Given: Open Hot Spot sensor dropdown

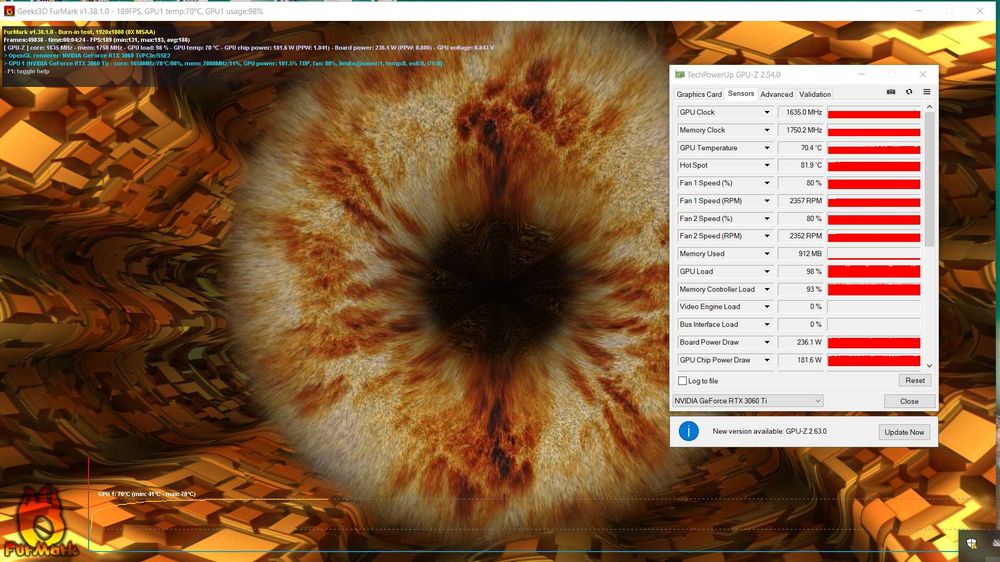Looking at the screenshot, I should pos(767,165).
